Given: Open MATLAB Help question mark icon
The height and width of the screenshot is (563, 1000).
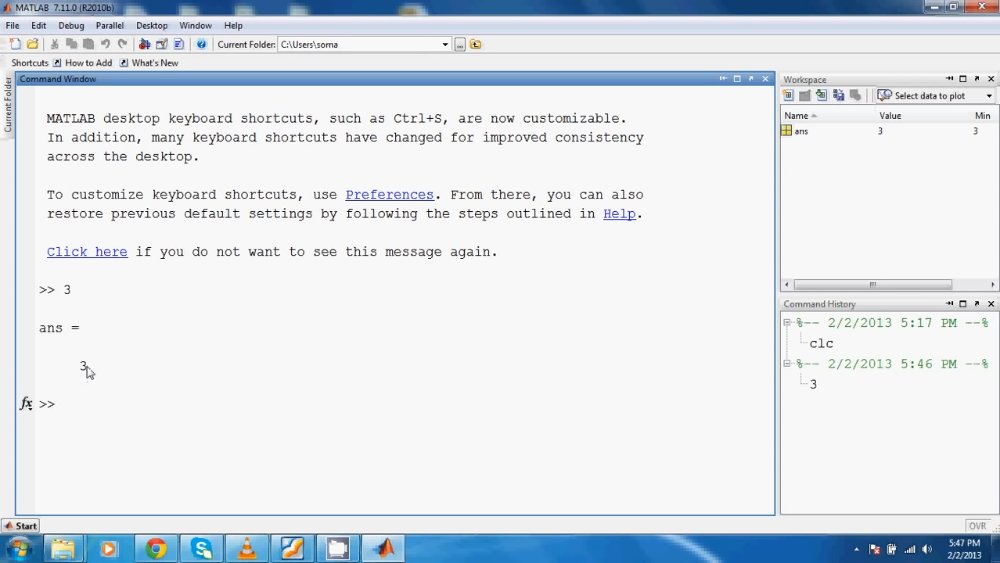Looking at the screenshot, I should [202, 44].
